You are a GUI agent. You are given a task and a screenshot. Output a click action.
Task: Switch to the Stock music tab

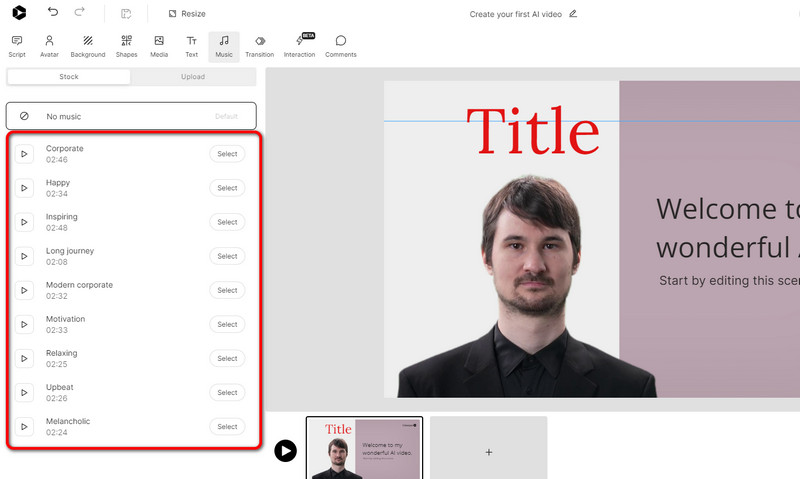(69, 77)
